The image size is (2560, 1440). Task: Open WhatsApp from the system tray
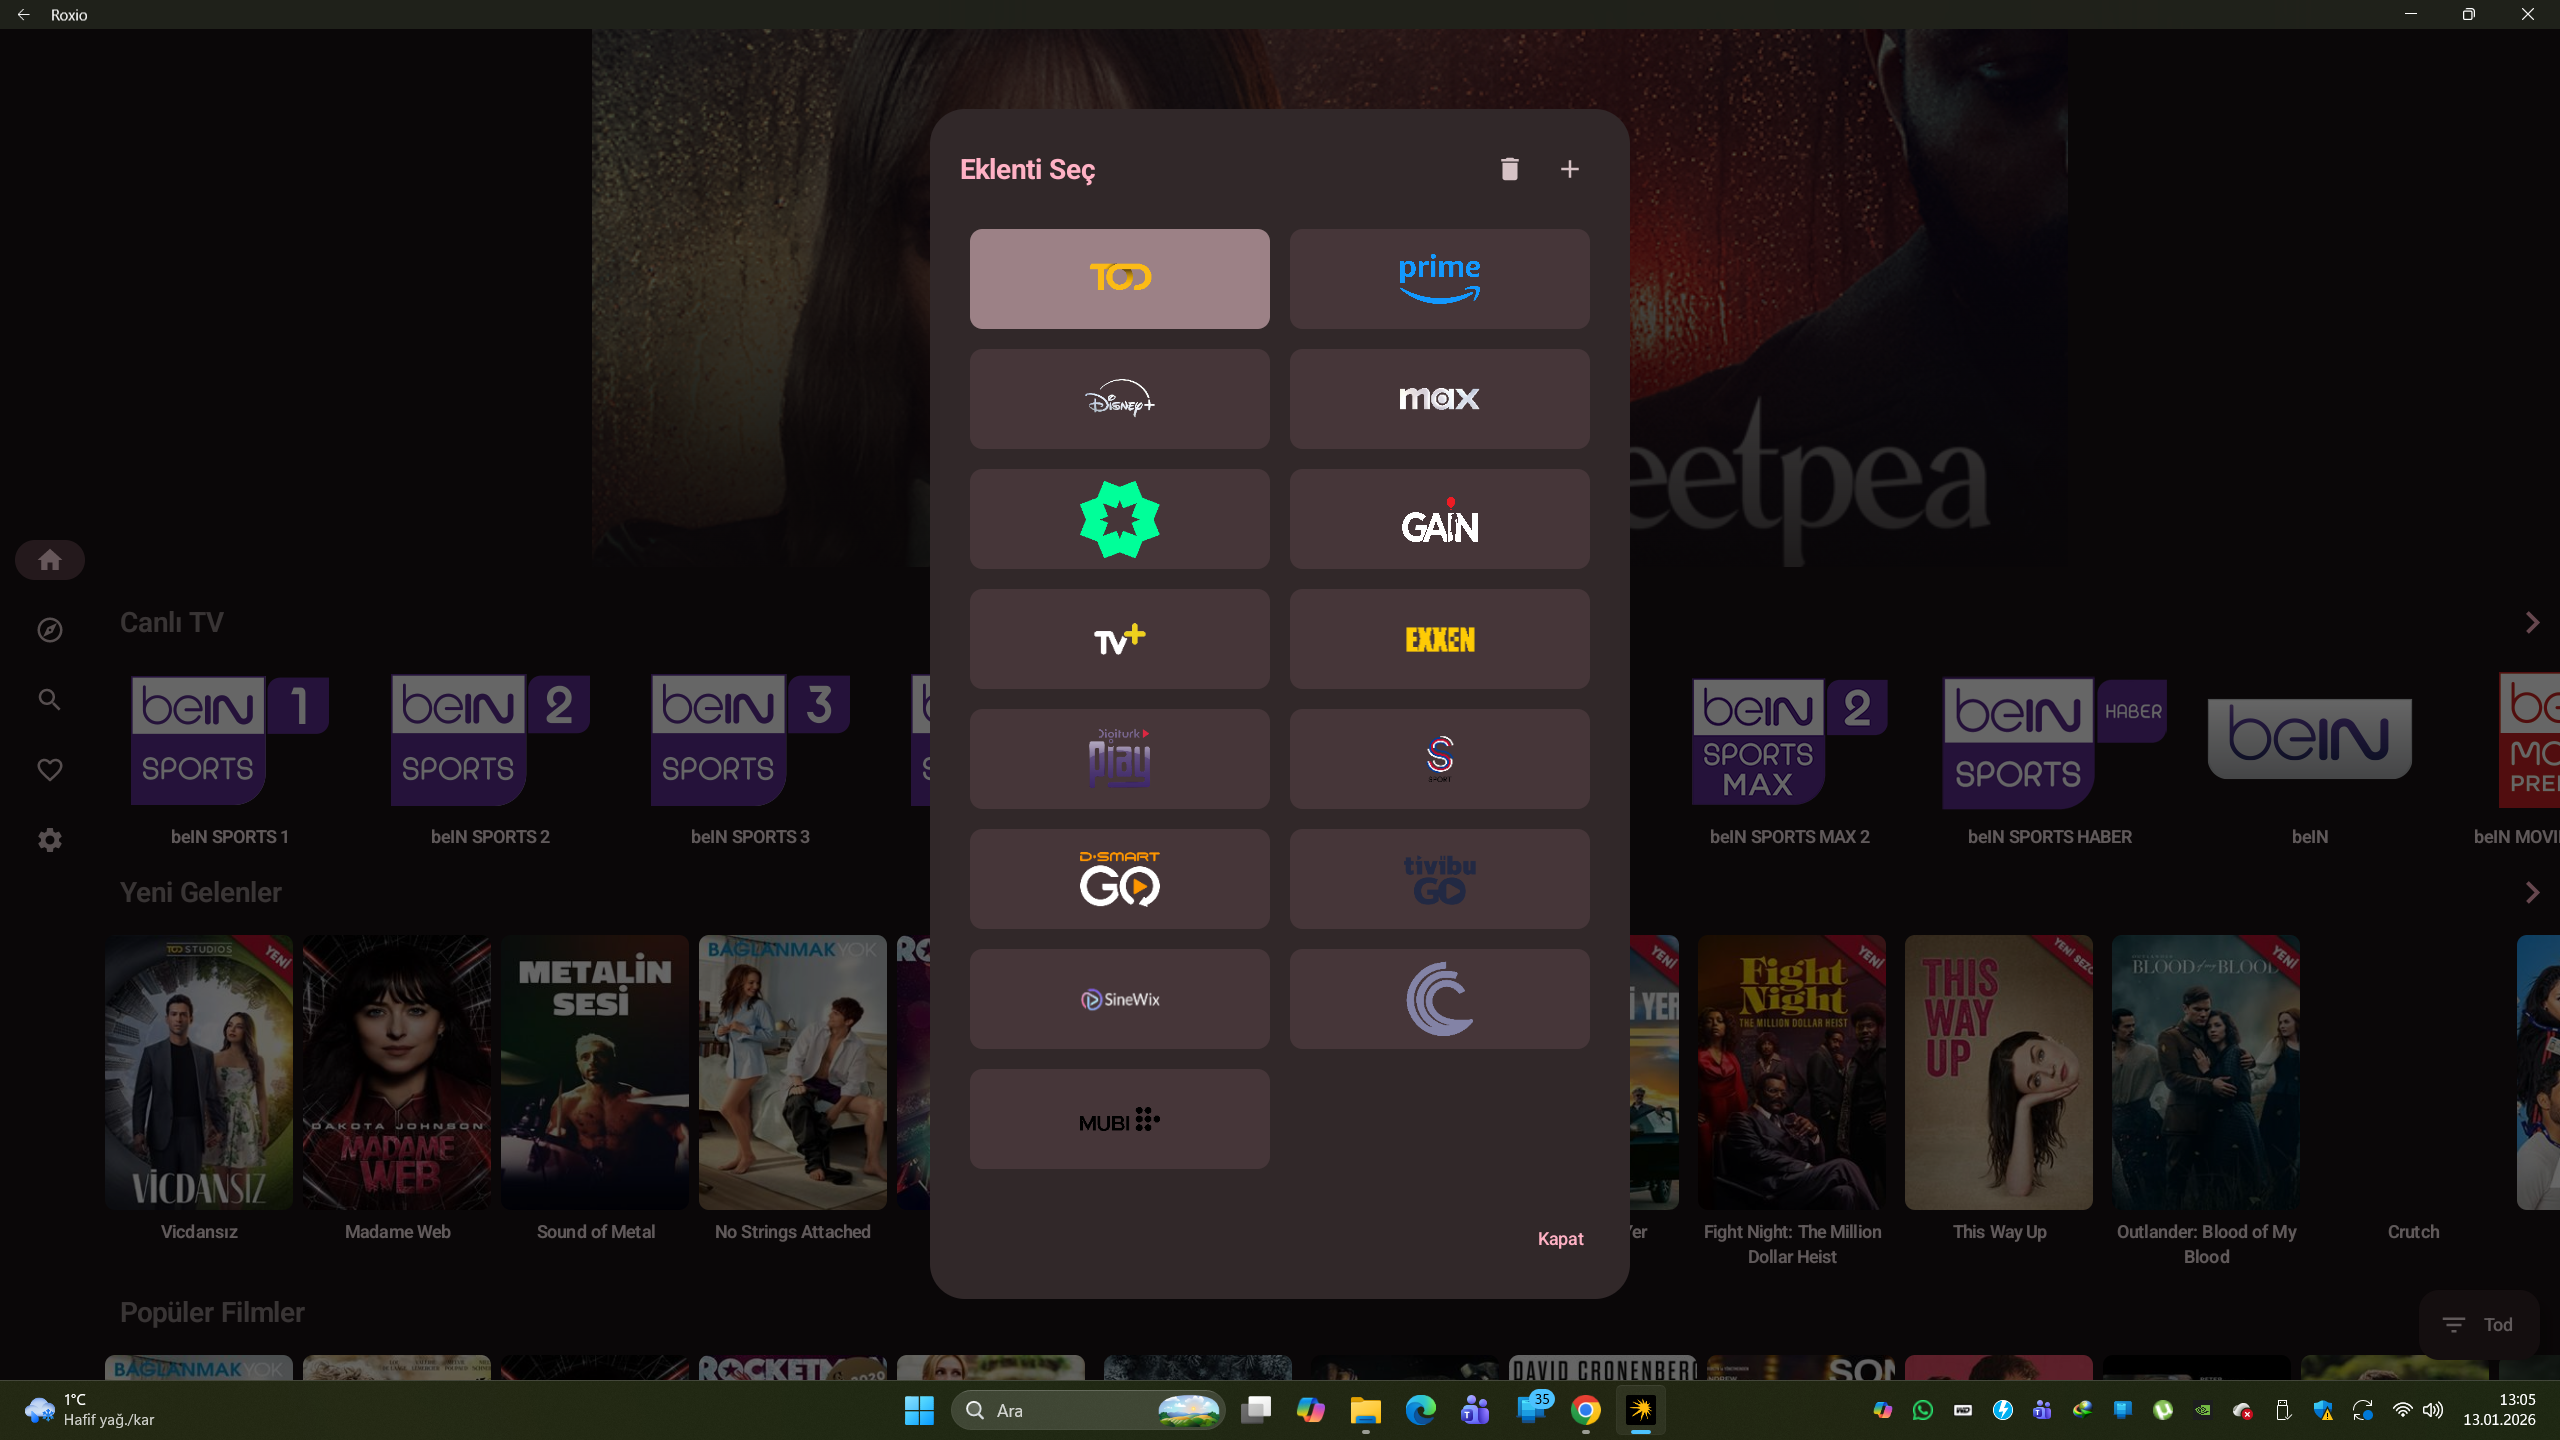tap(1923, 1410)
